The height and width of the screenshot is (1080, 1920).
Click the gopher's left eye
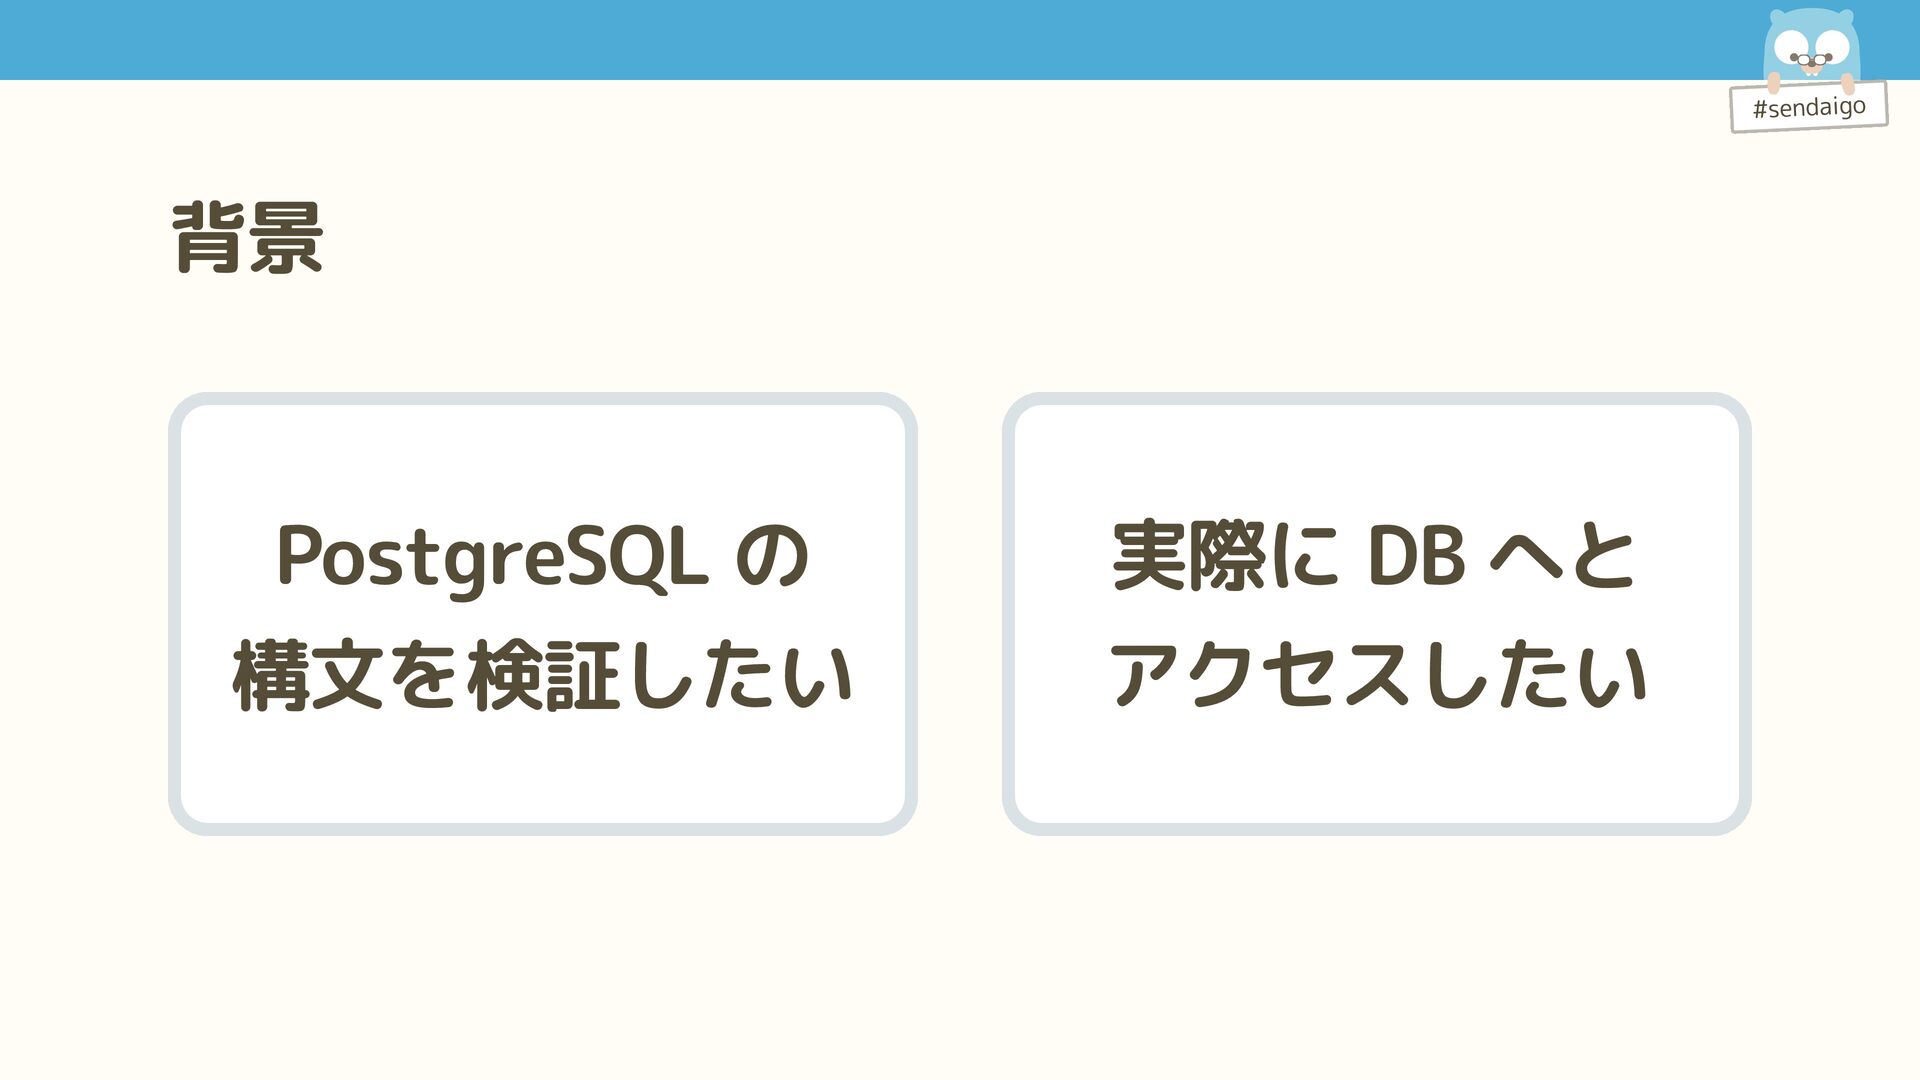point(1791,47)
